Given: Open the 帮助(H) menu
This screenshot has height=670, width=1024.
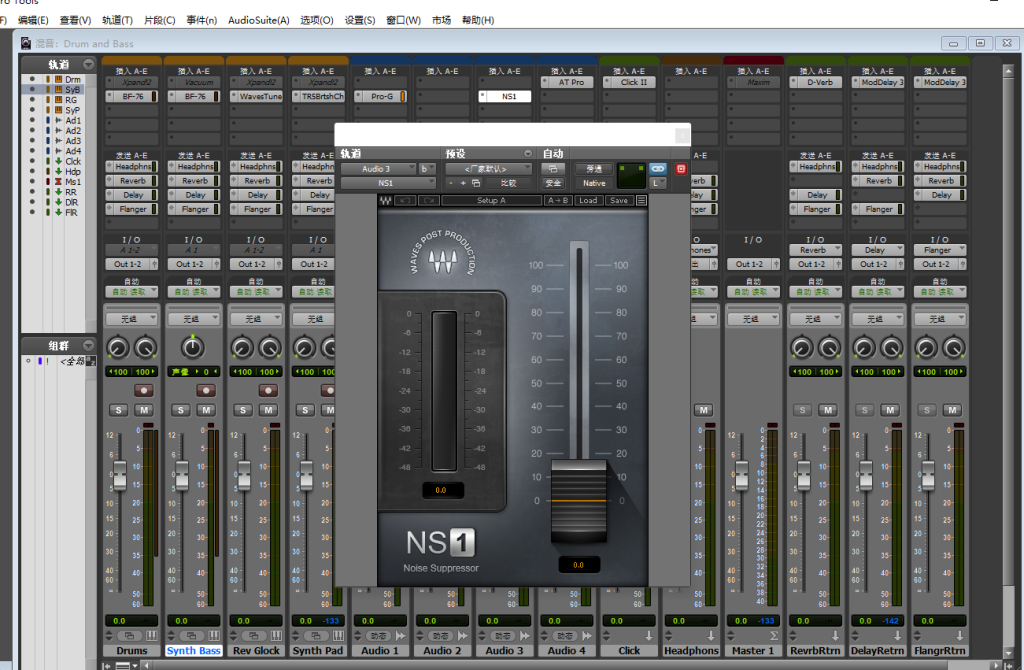Looking at the screenshot, I should (478, 20).
